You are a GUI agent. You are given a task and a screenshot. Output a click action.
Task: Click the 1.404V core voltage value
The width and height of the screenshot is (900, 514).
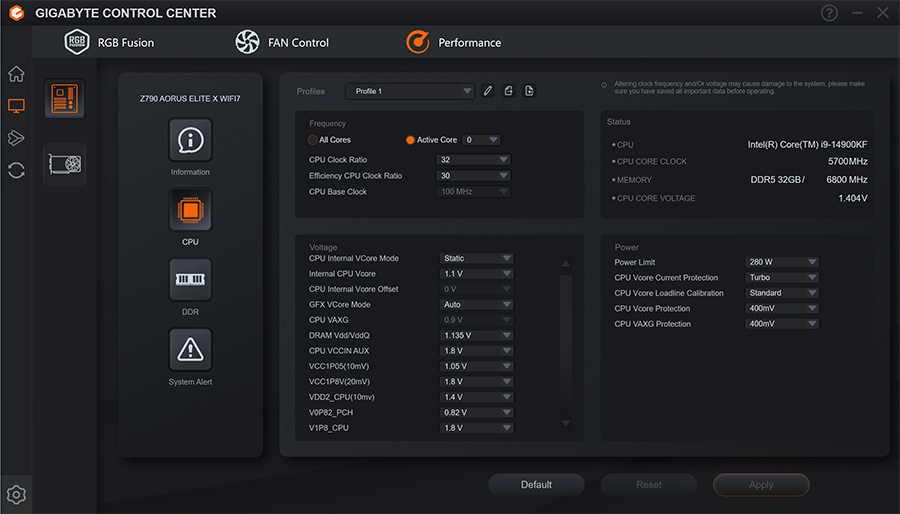pyautogui.click(x=852, y=198)
